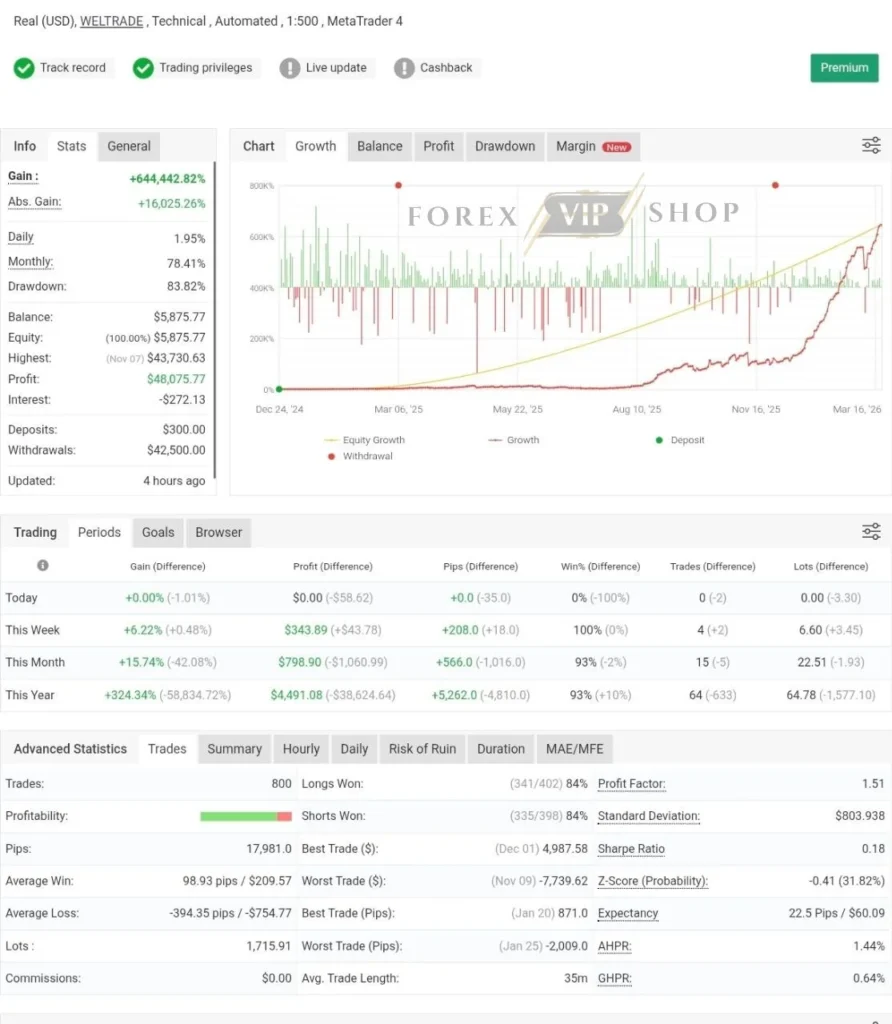This screenshot has width=892, height=1024.
Task: Click the Abs. Gain label
Action: click(35, 202)
